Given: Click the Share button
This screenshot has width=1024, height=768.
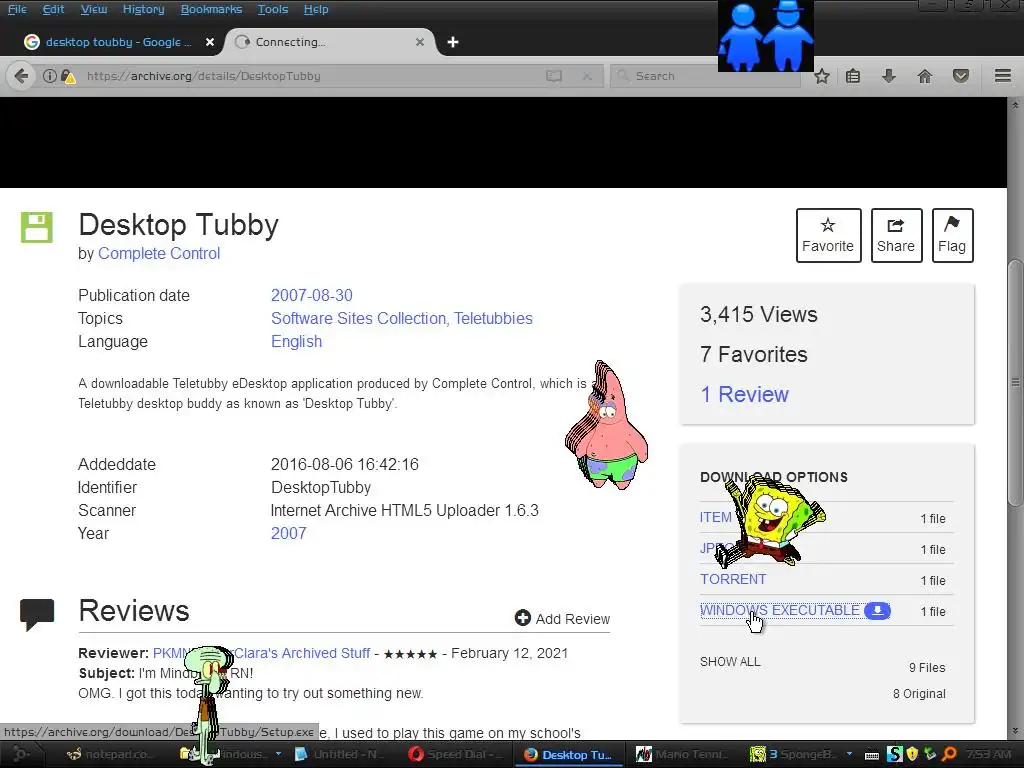Looking at the screenshot, I should (x=896, y=235).
